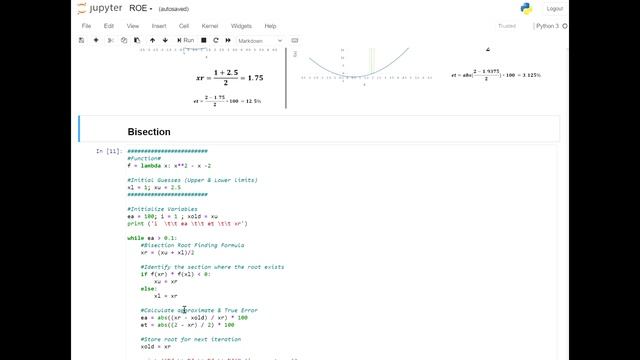The width and height of the screenshot is (640, 360).
Task: Click the 'while ea > 0.1:' line
Action: [151, 238]
